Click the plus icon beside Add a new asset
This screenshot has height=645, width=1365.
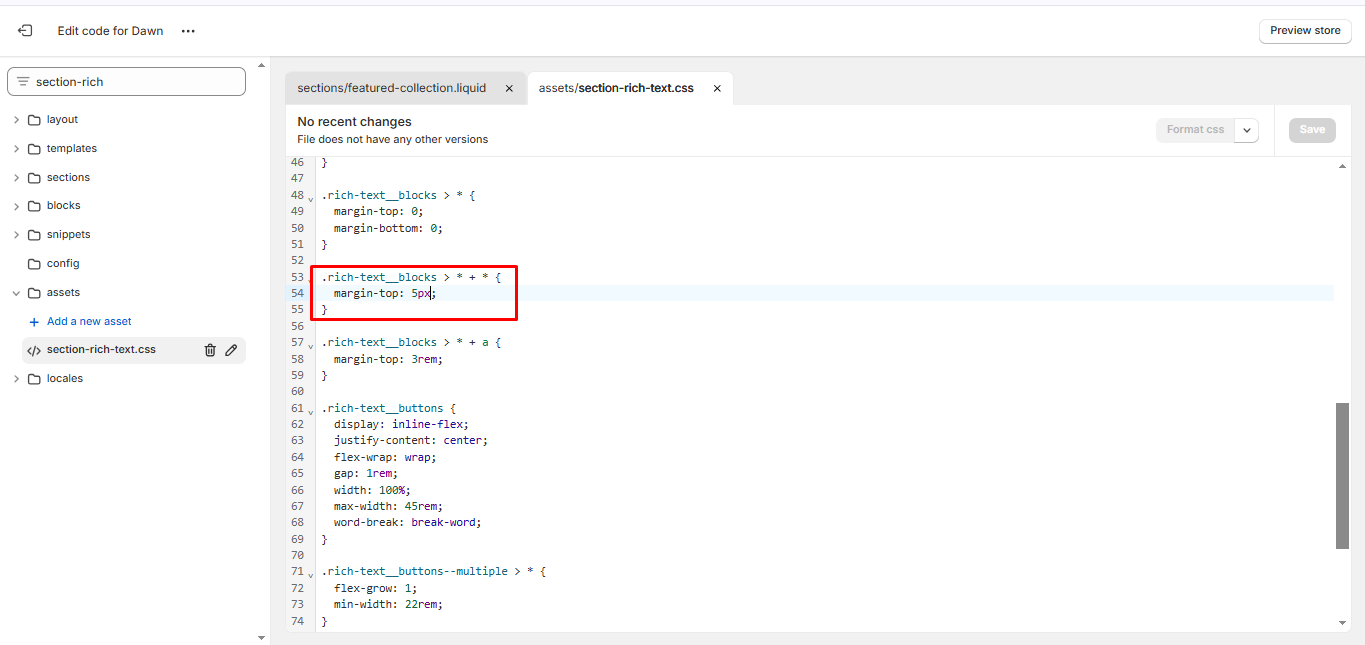pos(34,322)
